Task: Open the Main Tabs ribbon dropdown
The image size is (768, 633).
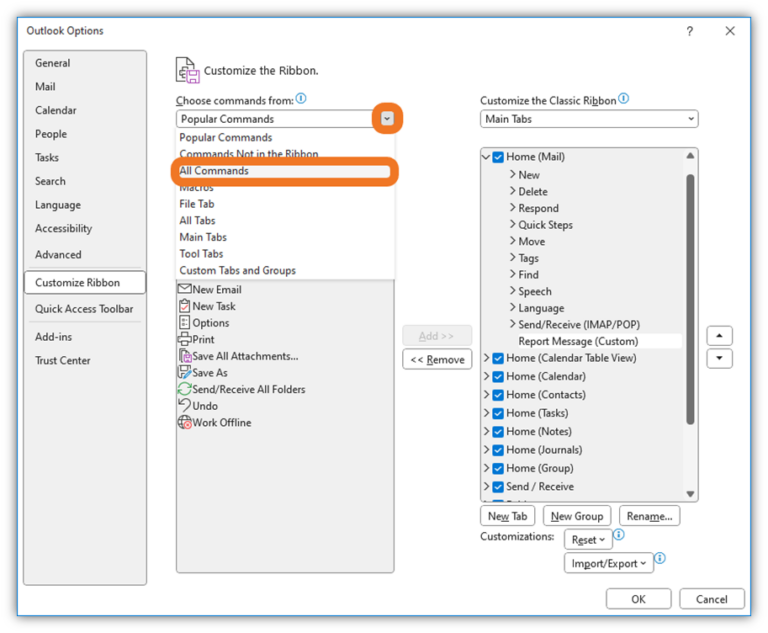Action: pyautogui.click(x=589, y=119)
